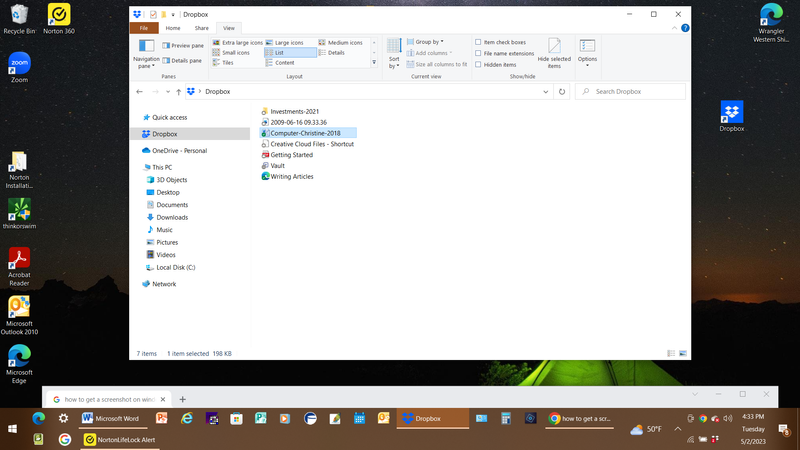Expand the address bar history dropdown
The height and width of the screenshot is (450, 800).
545,92
